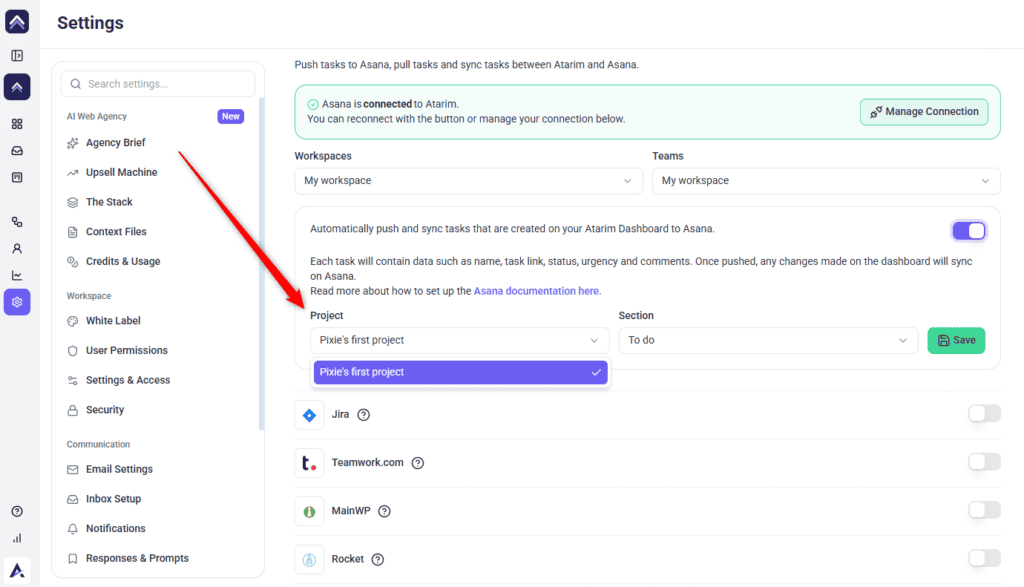This screenshot has width=1024, height=587.
Task: Open Credits & Usage settings
Action: click(123, 262)
